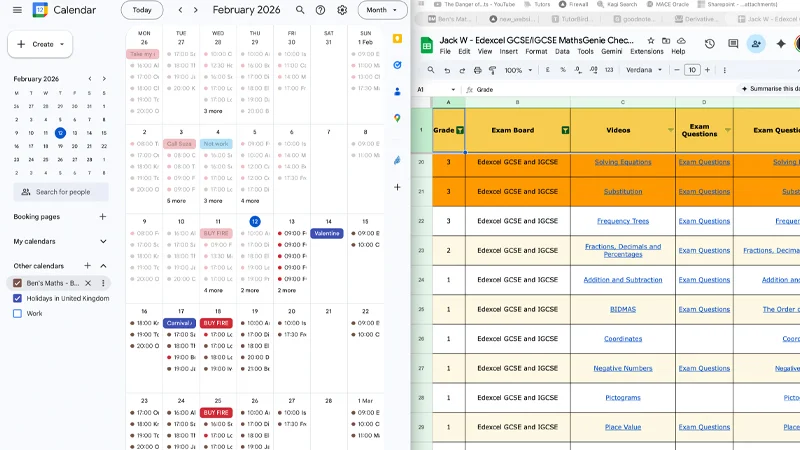Select date 14 in mini calendar
This screenshot has width=800, height=450.
pos(89,133)
